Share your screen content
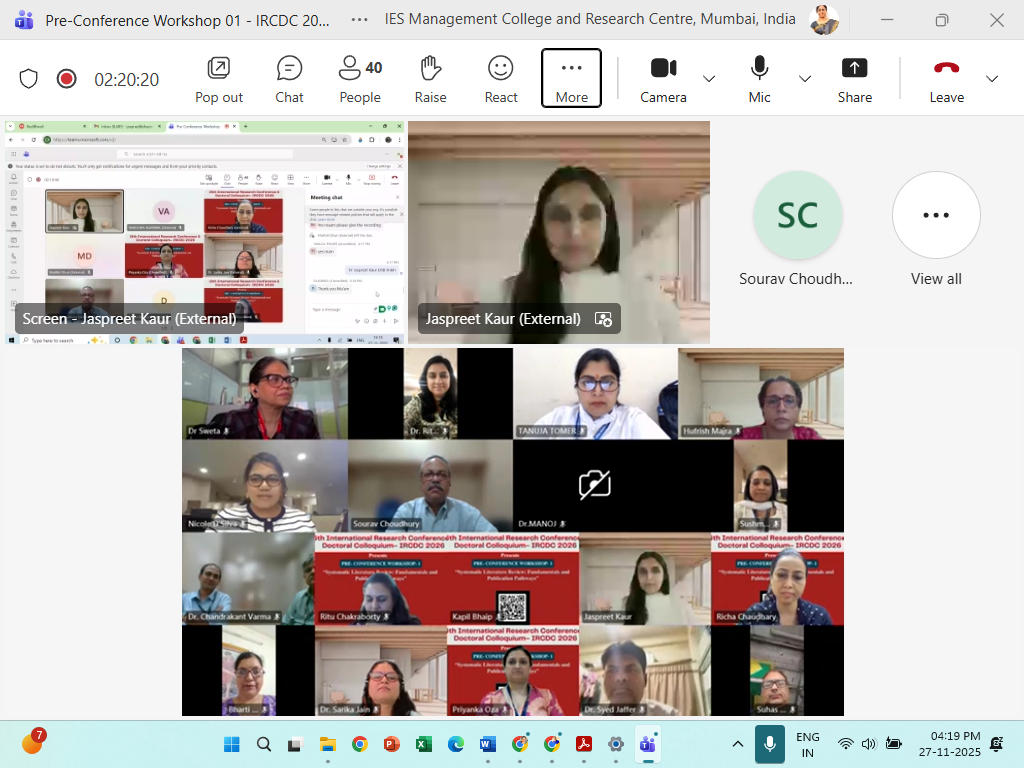 click(x=854, y=80)
